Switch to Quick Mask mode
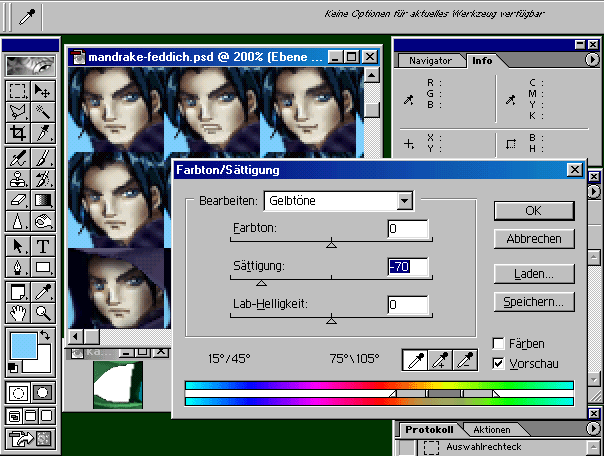The image size is (604, 456). pyautogui.click(x=42, y=393)
